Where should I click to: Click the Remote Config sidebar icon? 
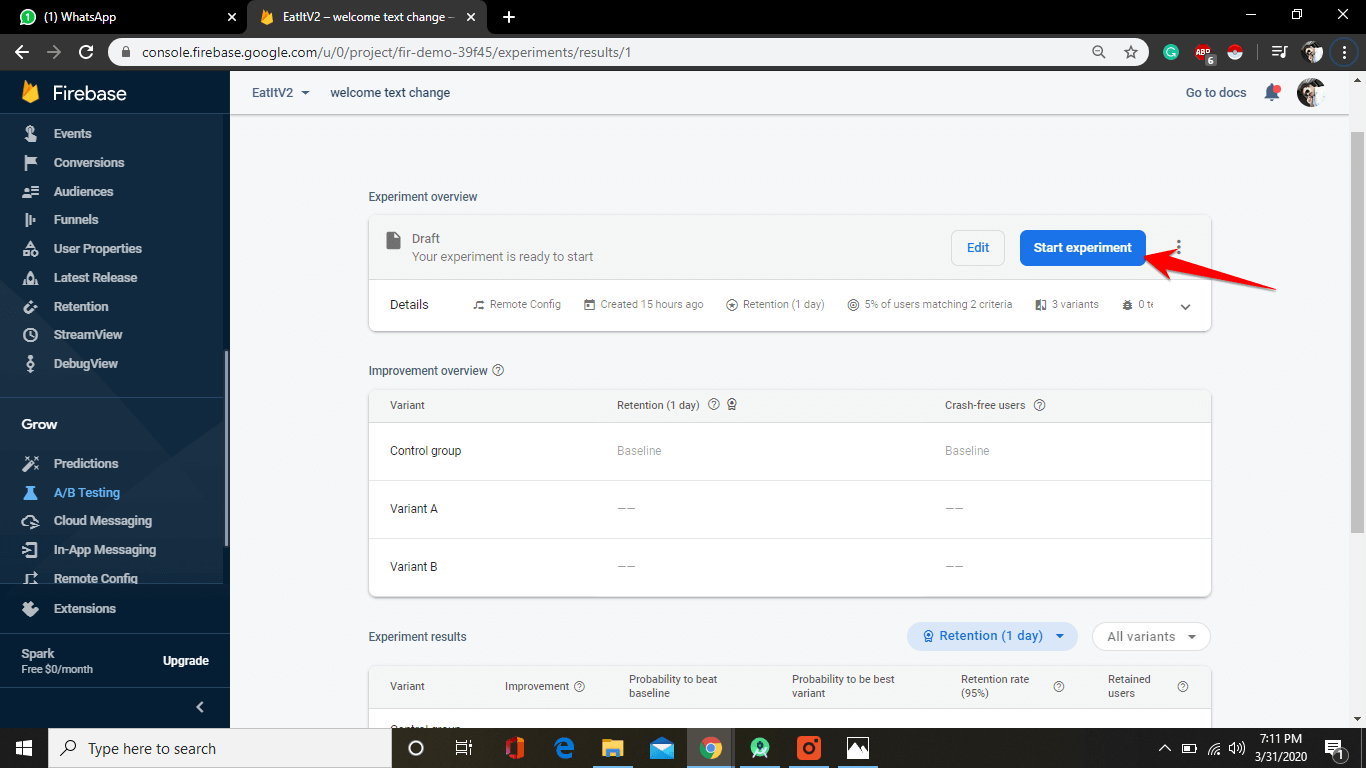point(31,578)
